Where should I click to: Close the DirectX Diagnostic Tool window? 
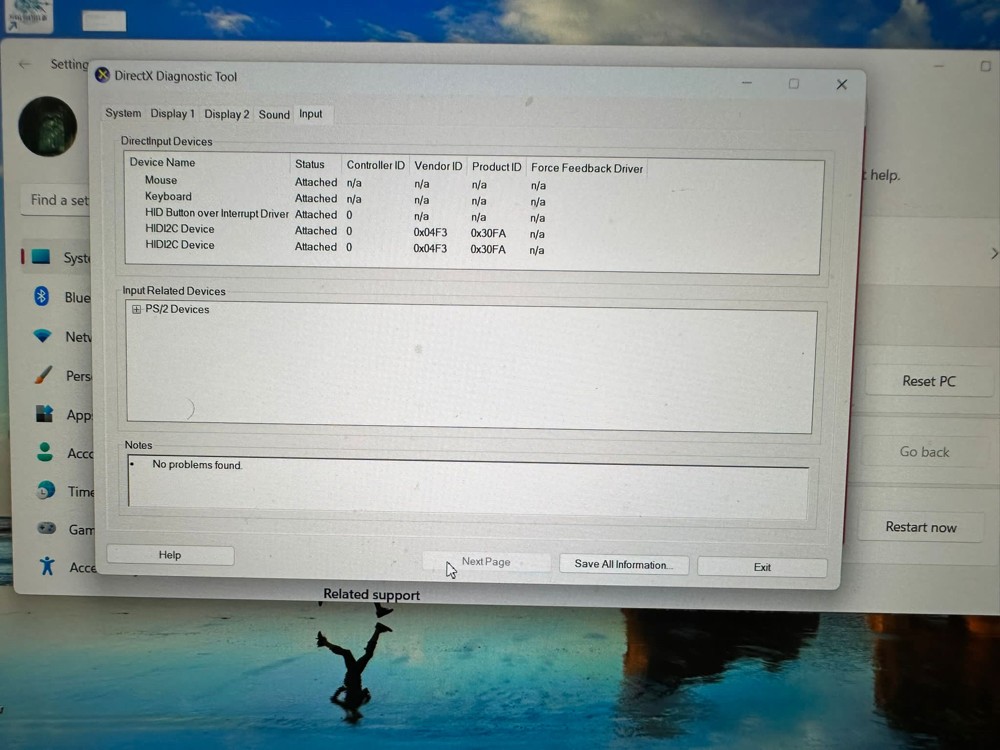(842, 84)
